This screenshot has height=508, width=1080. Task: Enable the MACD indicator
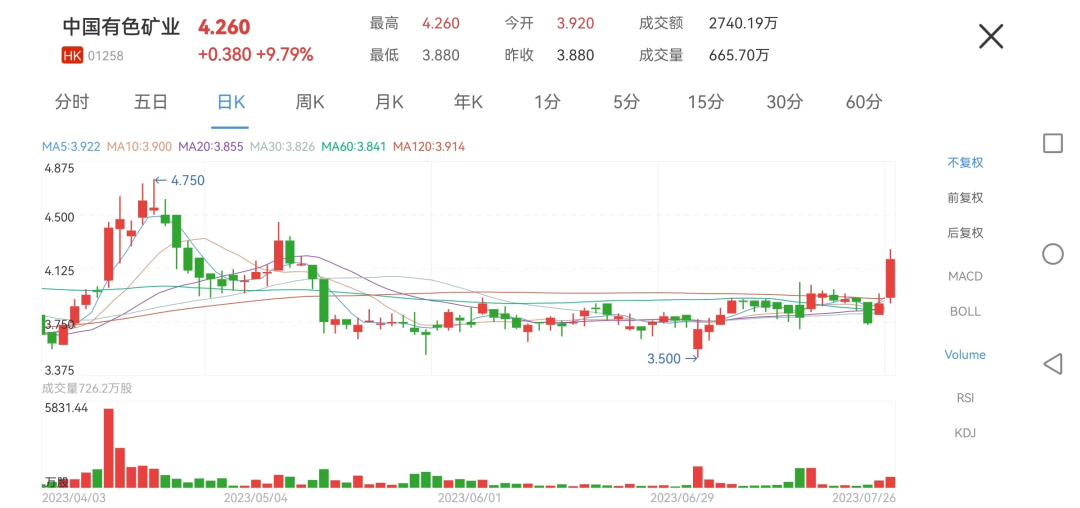[965, 276]
